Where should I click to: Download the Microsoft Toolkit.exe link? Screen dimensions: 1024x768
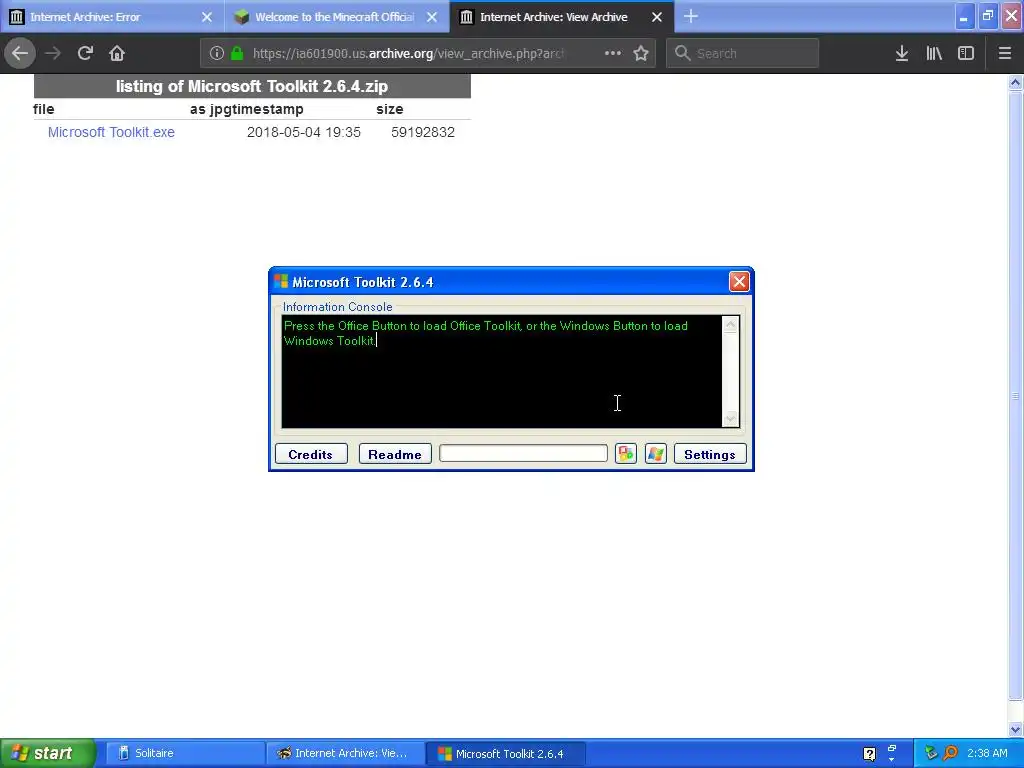pyautogui.click(x=111, y=132)
